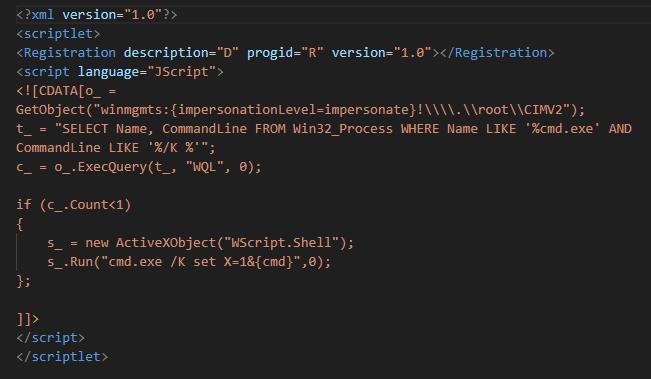
Task: Click the progid attribute value "R"
Action: (312, 53)
